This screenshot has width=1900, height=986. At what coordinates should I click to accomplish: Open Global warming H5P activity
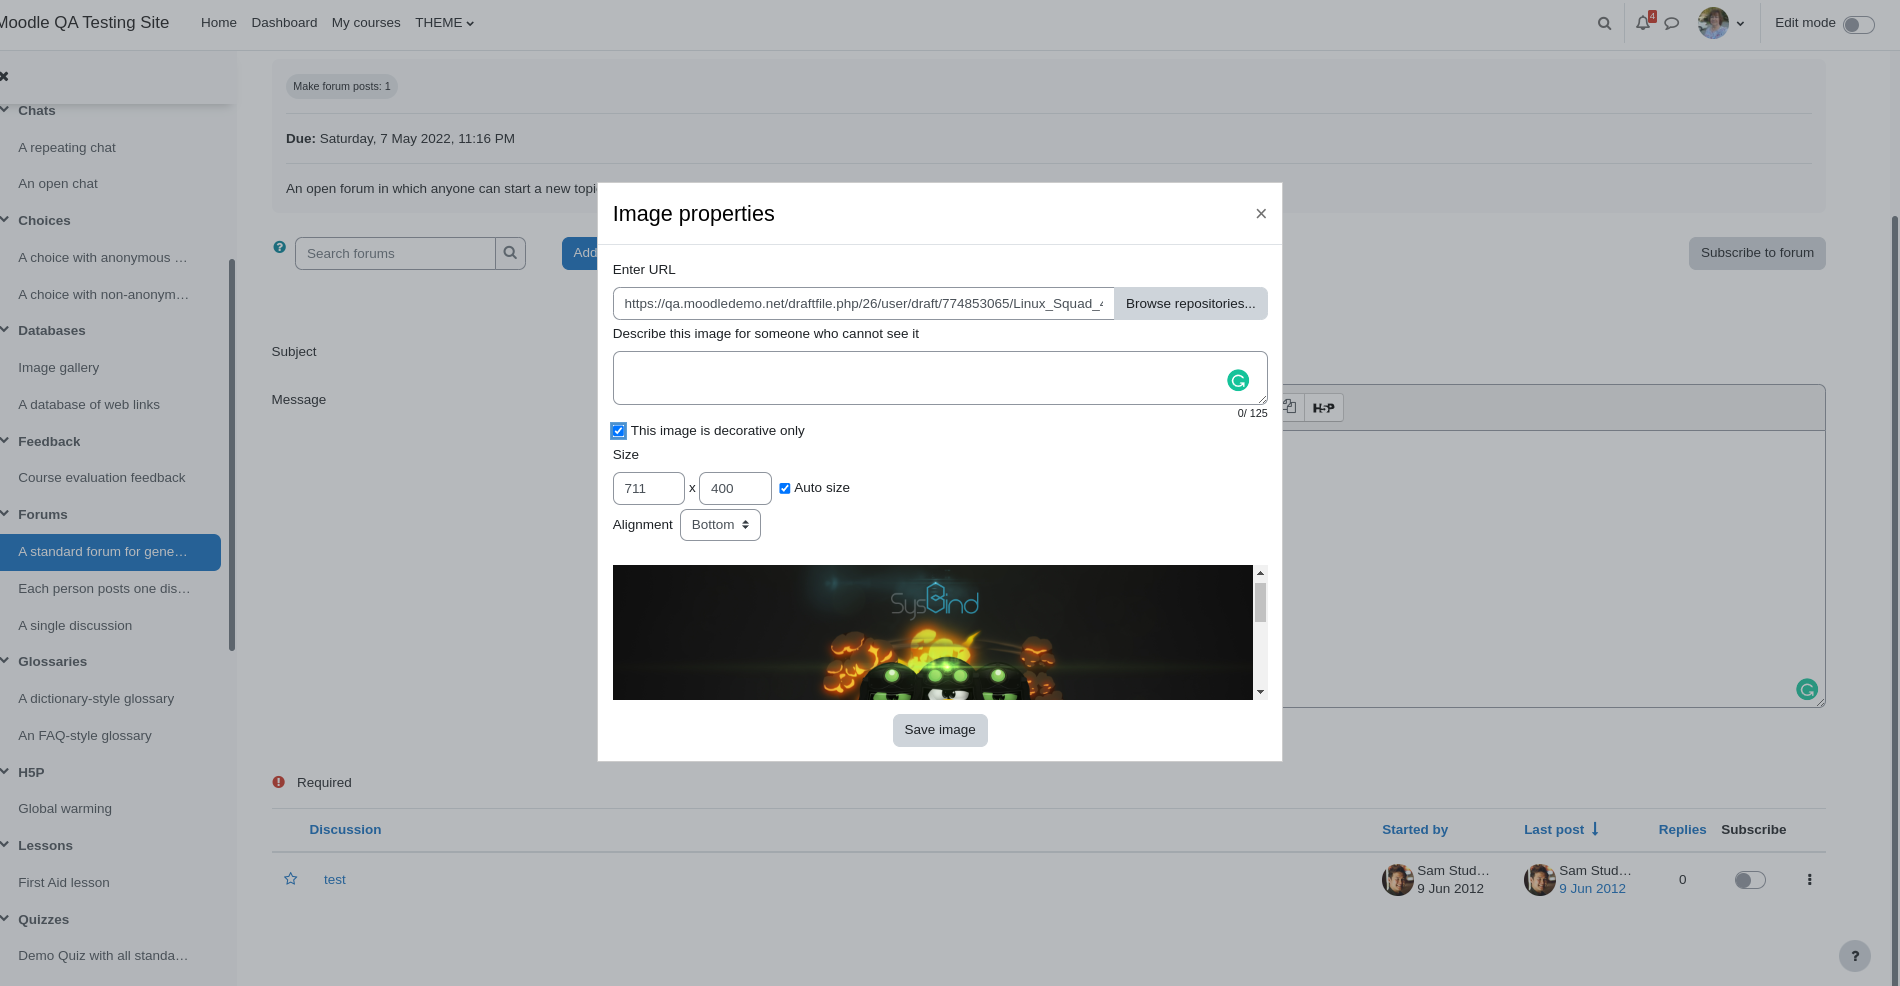coord(65,808)
